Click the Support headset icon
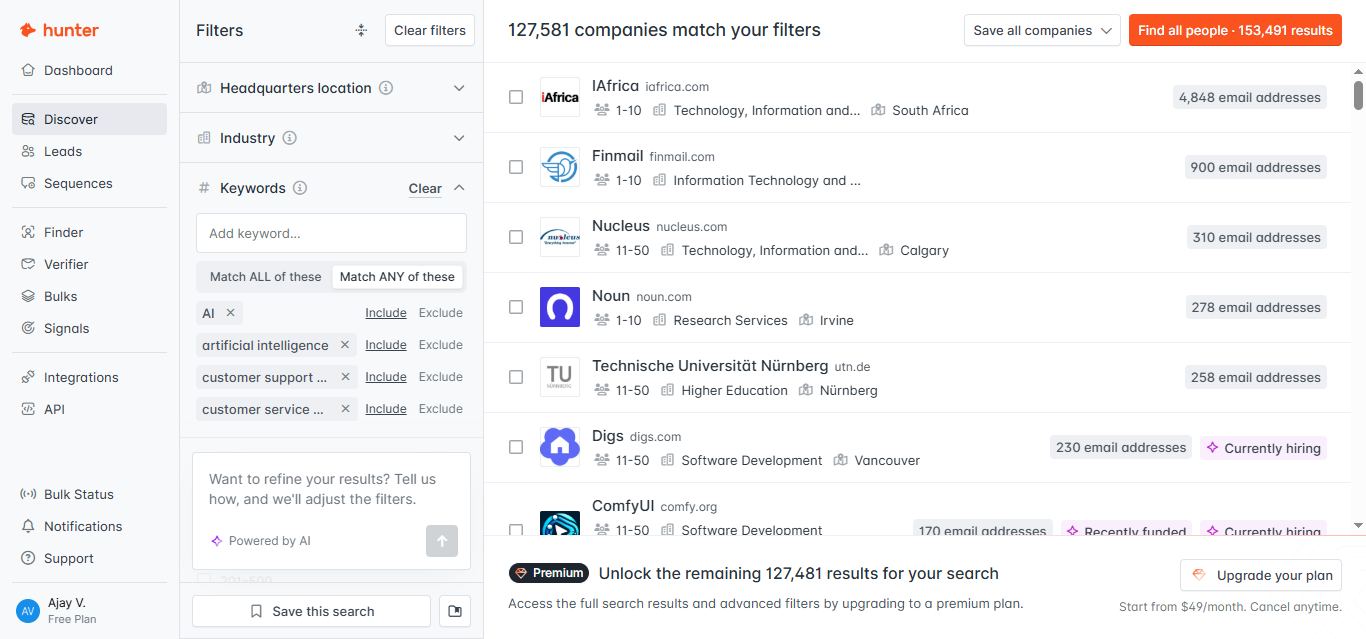1366x639 pixels. coord(28,558)
